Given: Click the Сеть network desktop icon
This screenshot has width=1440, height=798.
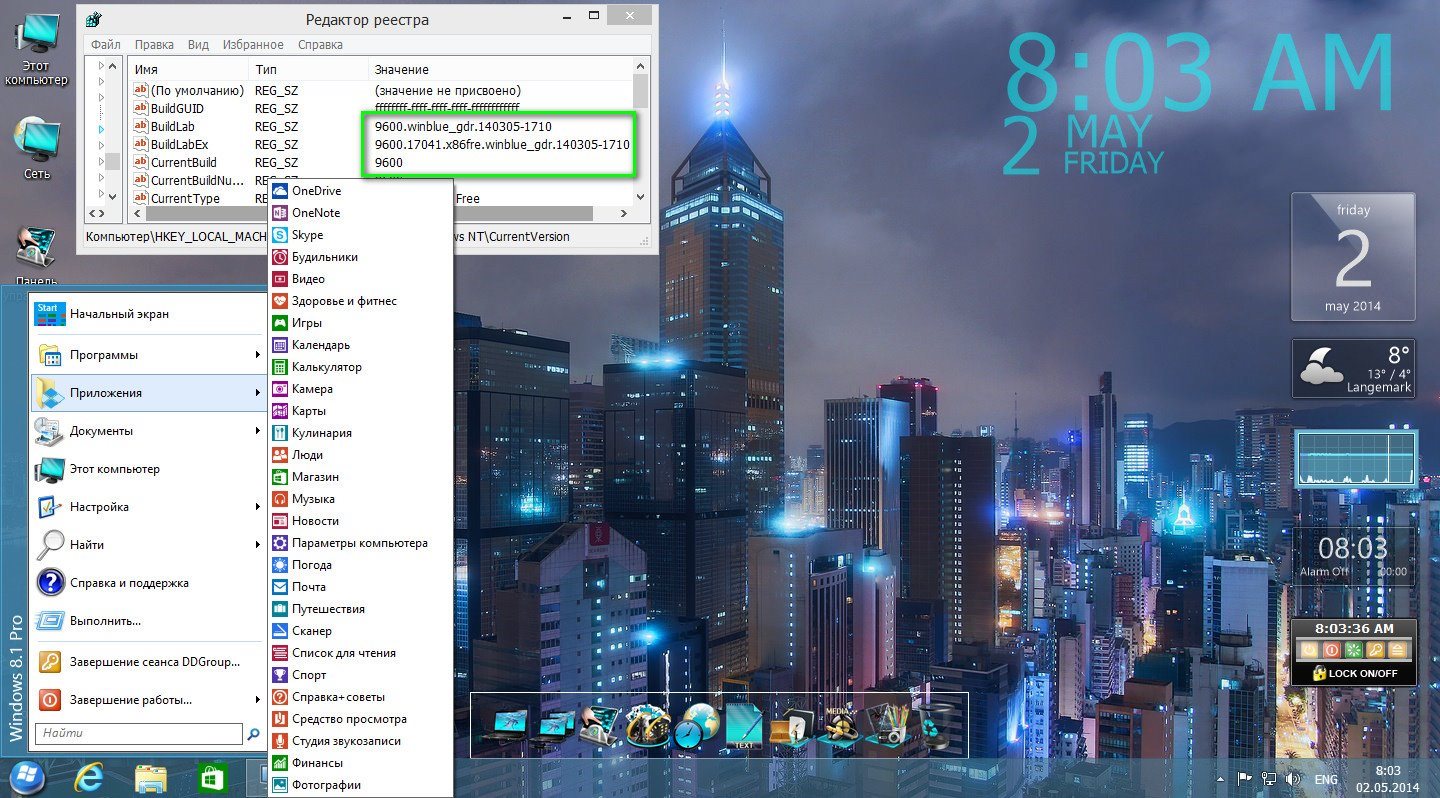Looking at the screenshot, I should [36, 148].
